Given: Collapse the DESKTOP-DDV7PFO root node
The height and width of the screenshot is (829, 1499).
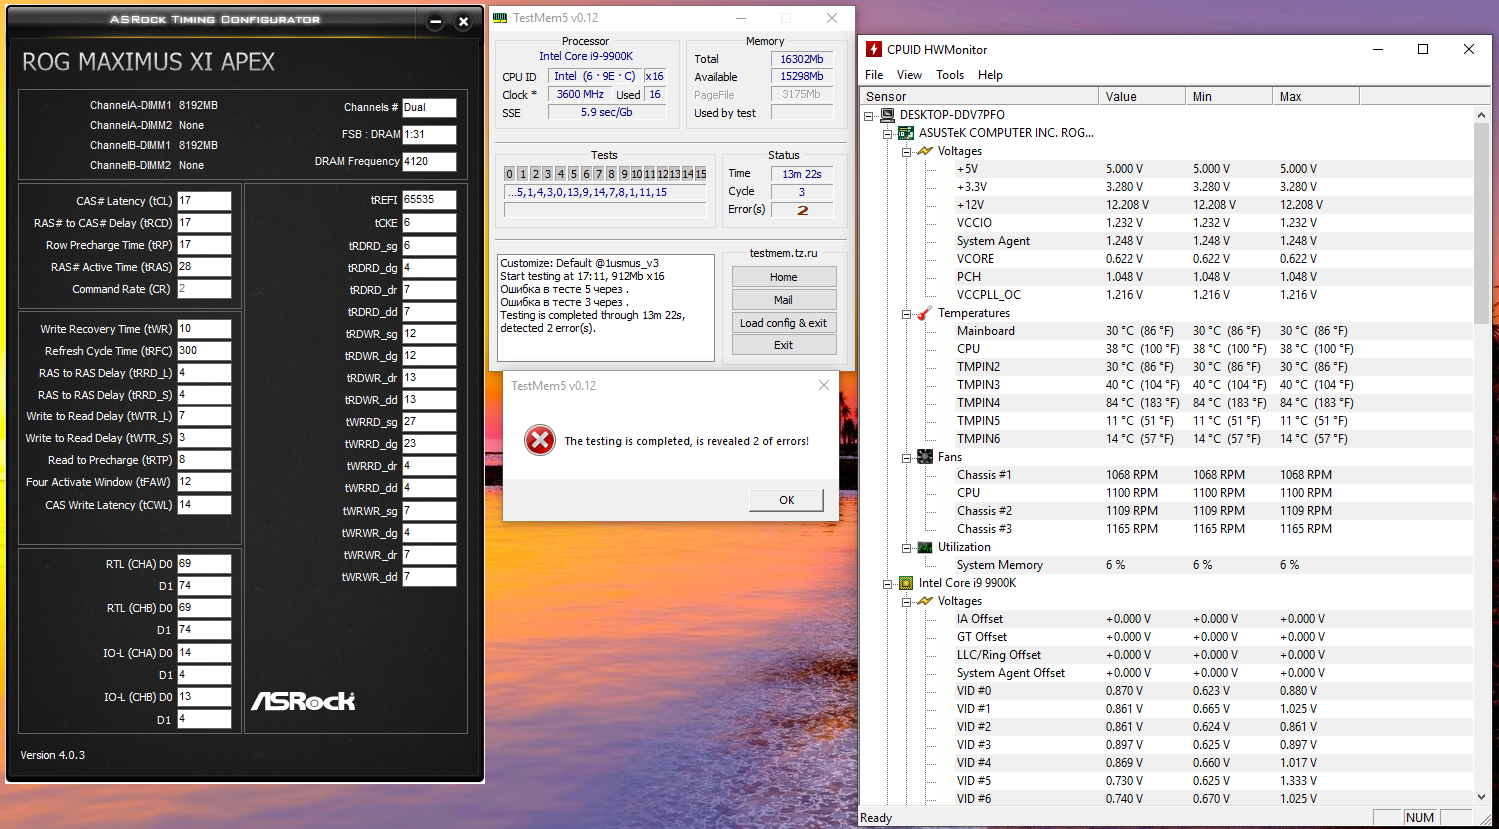Looking at the screenshot, I should click(869, 115).
